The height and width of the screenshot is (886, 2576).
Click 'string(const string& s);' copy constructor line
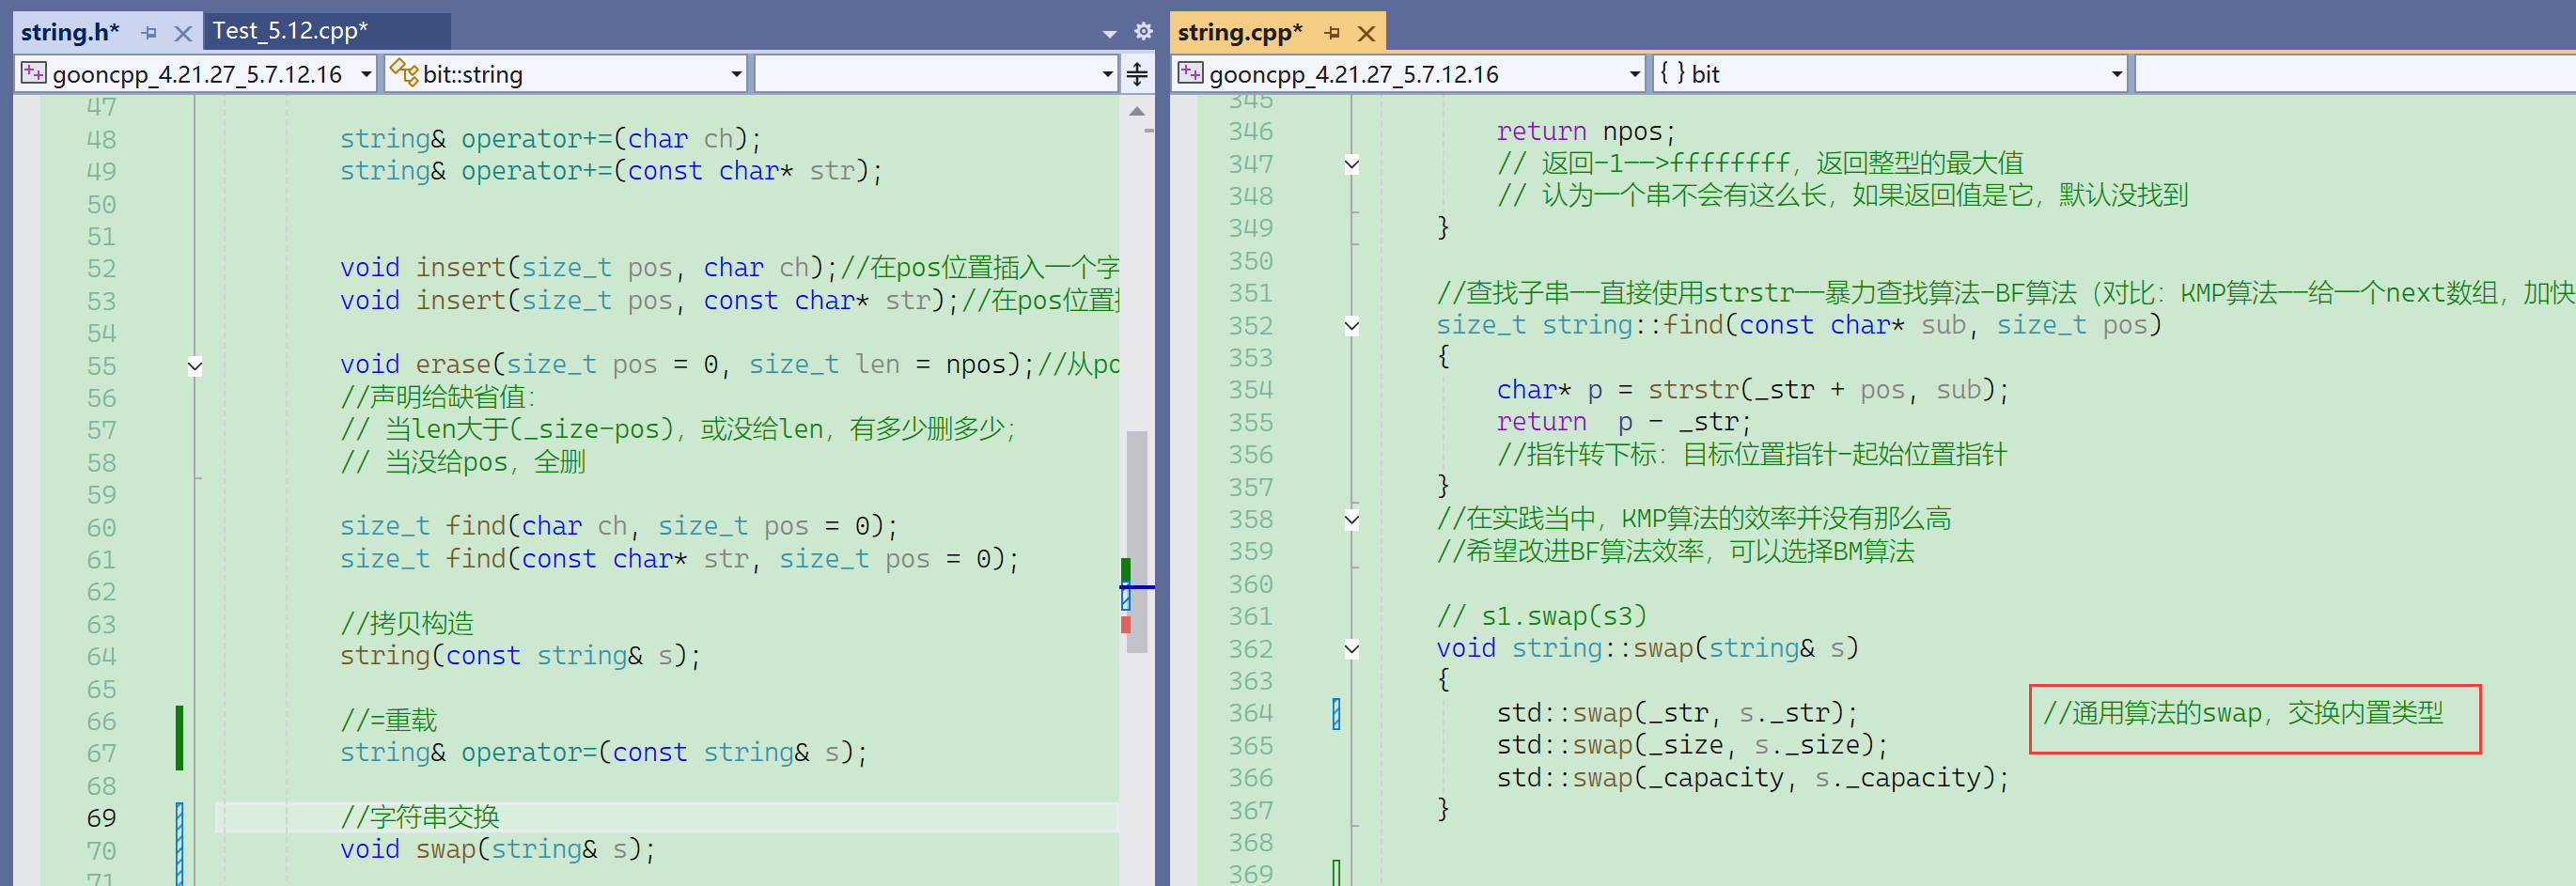click(520, 656)
